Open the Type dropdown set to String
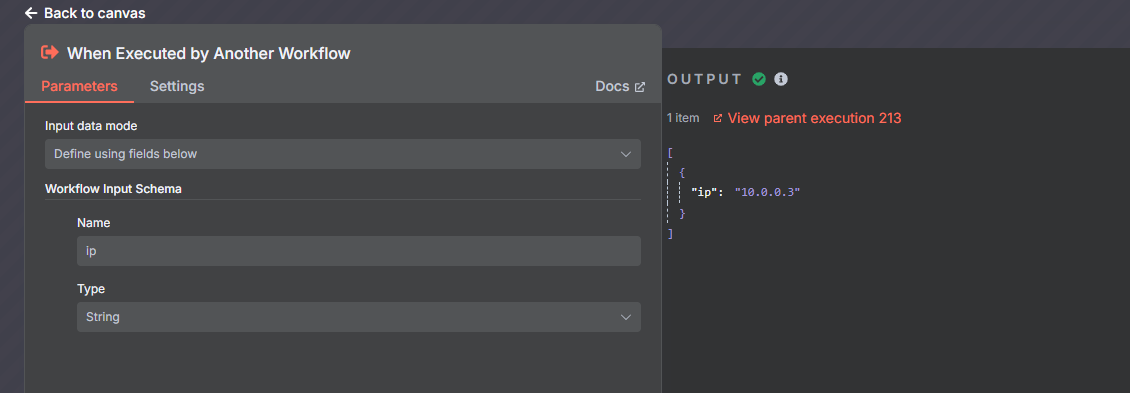 [x=359, y=317]
